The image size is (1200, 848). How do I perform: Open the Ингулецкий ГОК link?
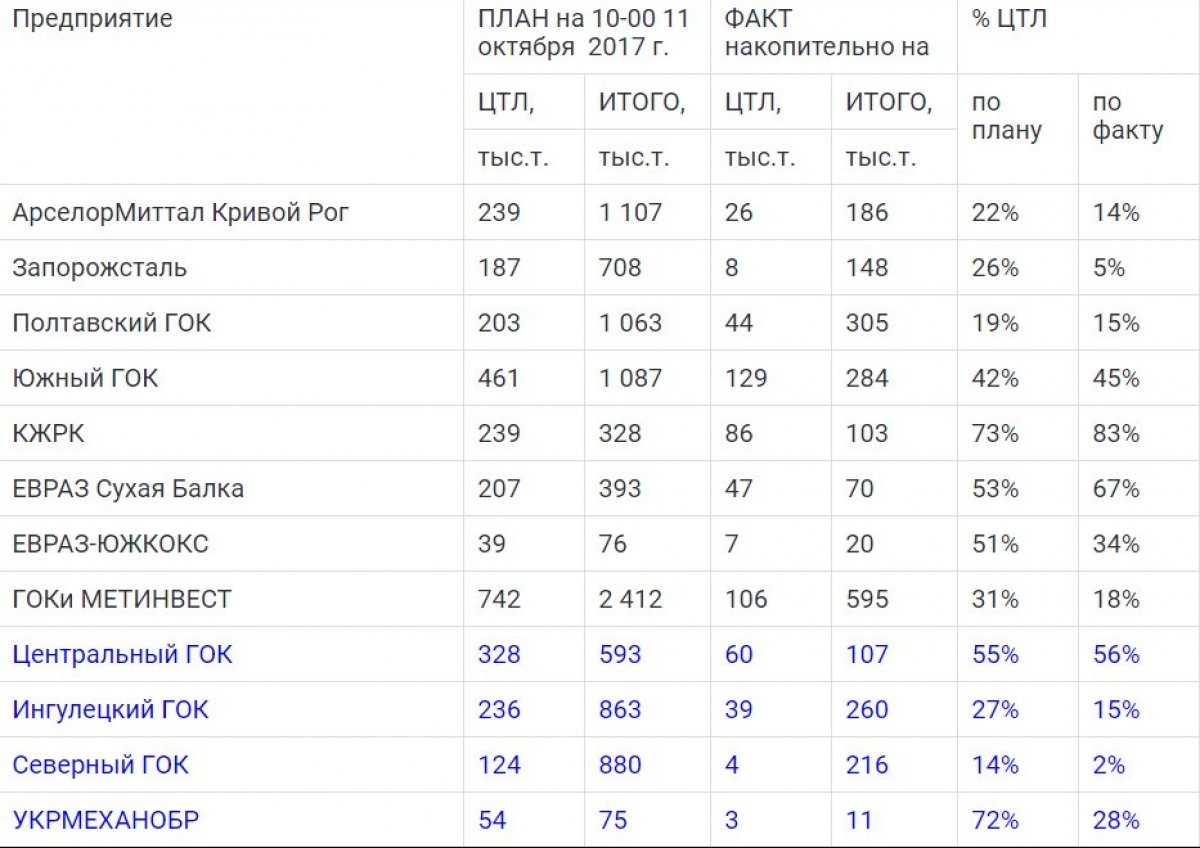(110, 709)
